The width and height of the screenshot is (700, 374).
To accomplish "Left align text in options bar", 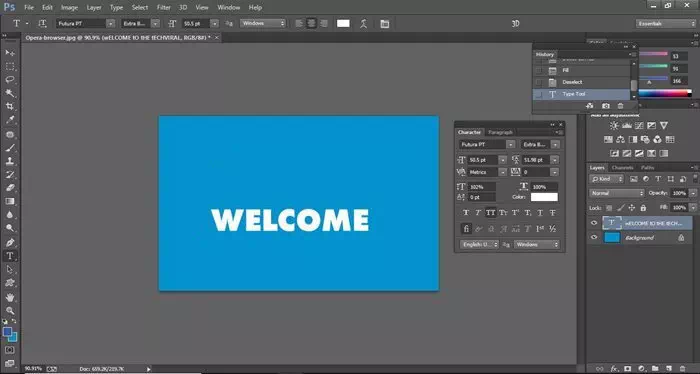I will (x=300, y=24).
